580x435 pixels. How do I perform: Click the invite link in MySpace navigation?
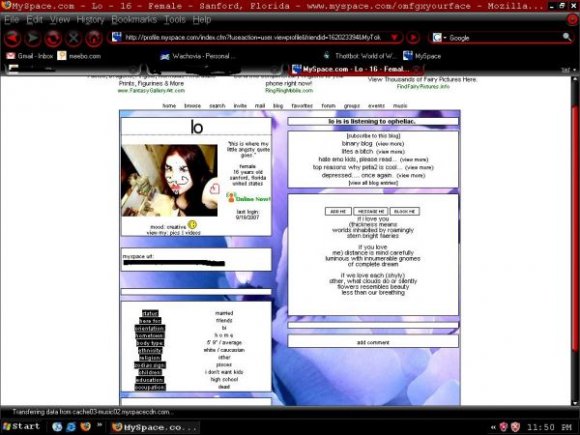tap(240, 106)
